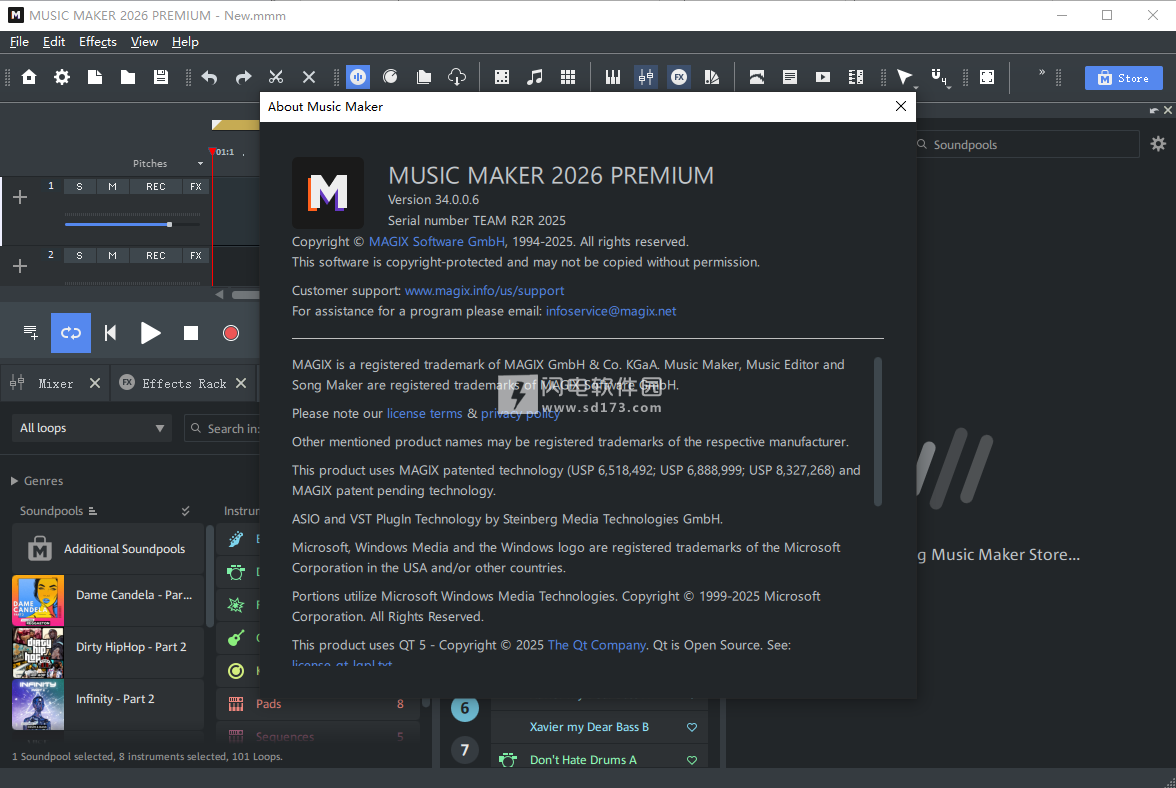Viewport: 1176px width, 788px height.
Task: Favorite the Xavier my Dear Bass B loop
Action: (692, 727)
